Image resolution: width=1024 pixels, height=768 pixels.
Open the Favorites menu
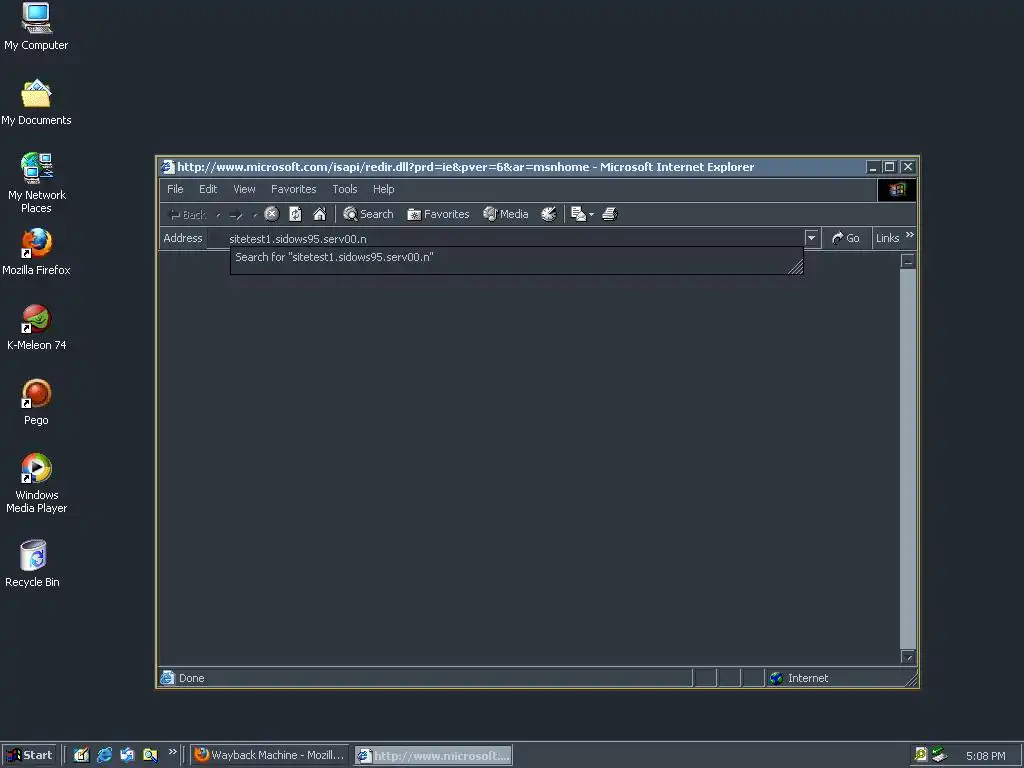294,189
